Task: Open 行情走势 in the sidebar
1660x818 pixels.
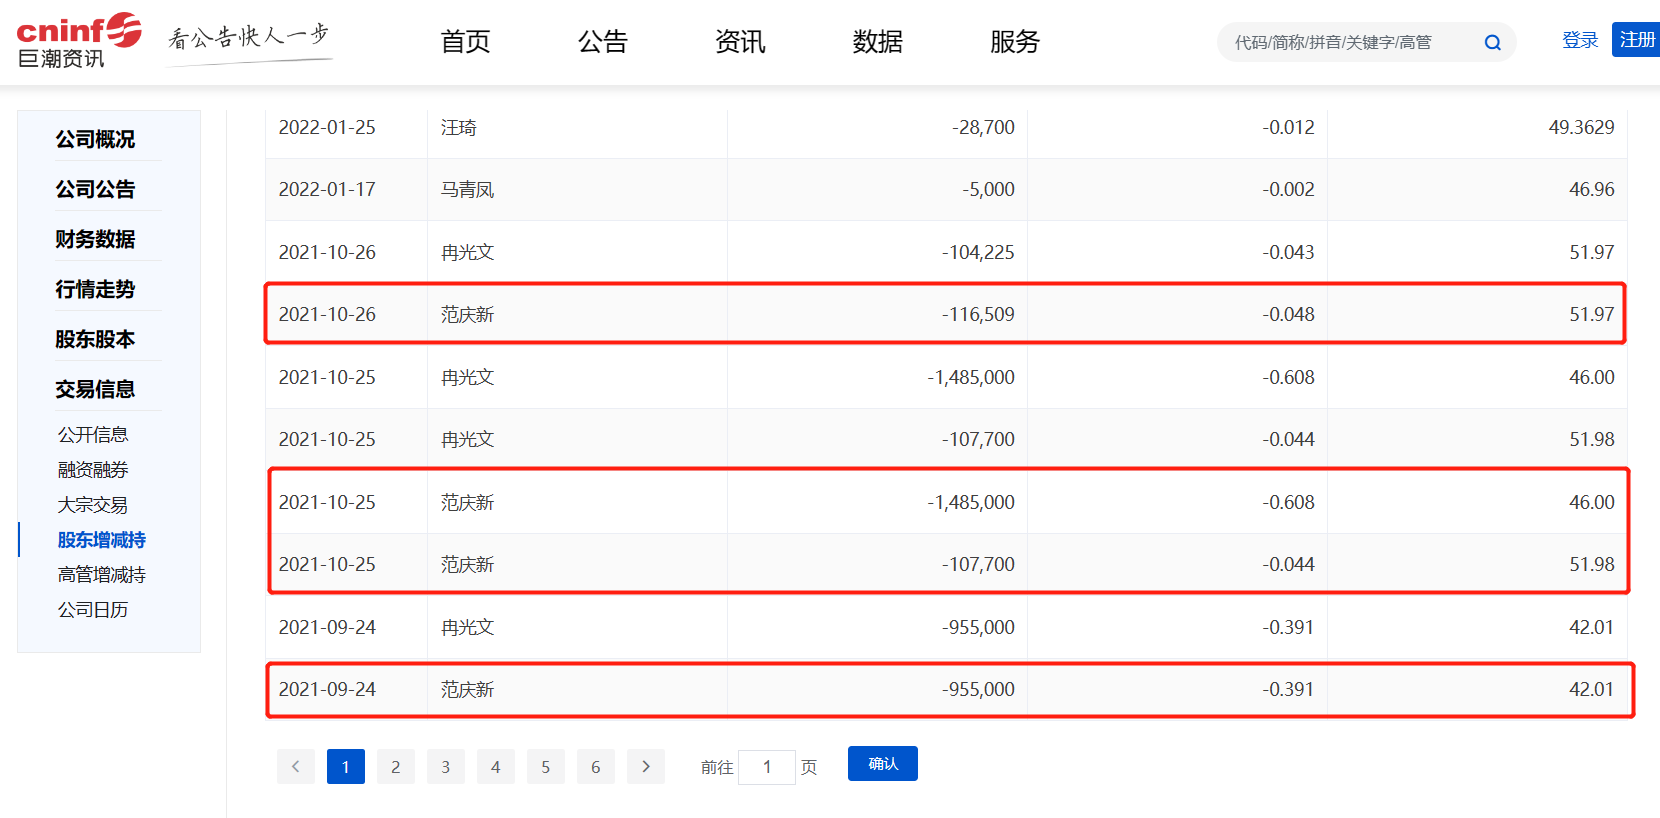Action: pyautogui.click(x=95, y=289)
